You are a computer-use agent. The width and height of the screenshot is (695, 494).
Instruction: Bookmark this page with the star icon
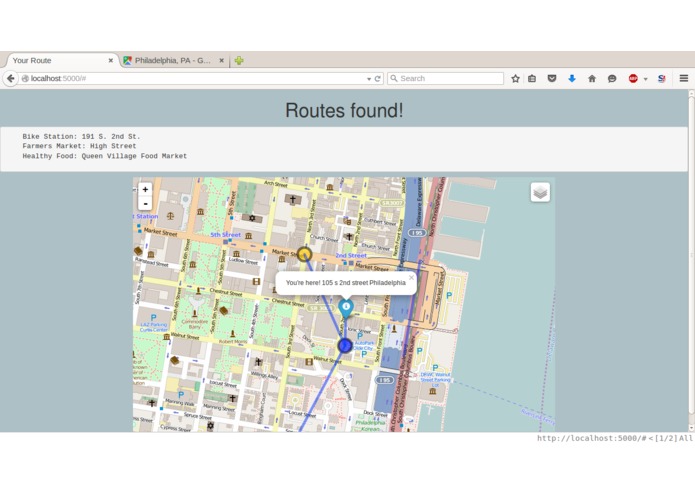515,78
